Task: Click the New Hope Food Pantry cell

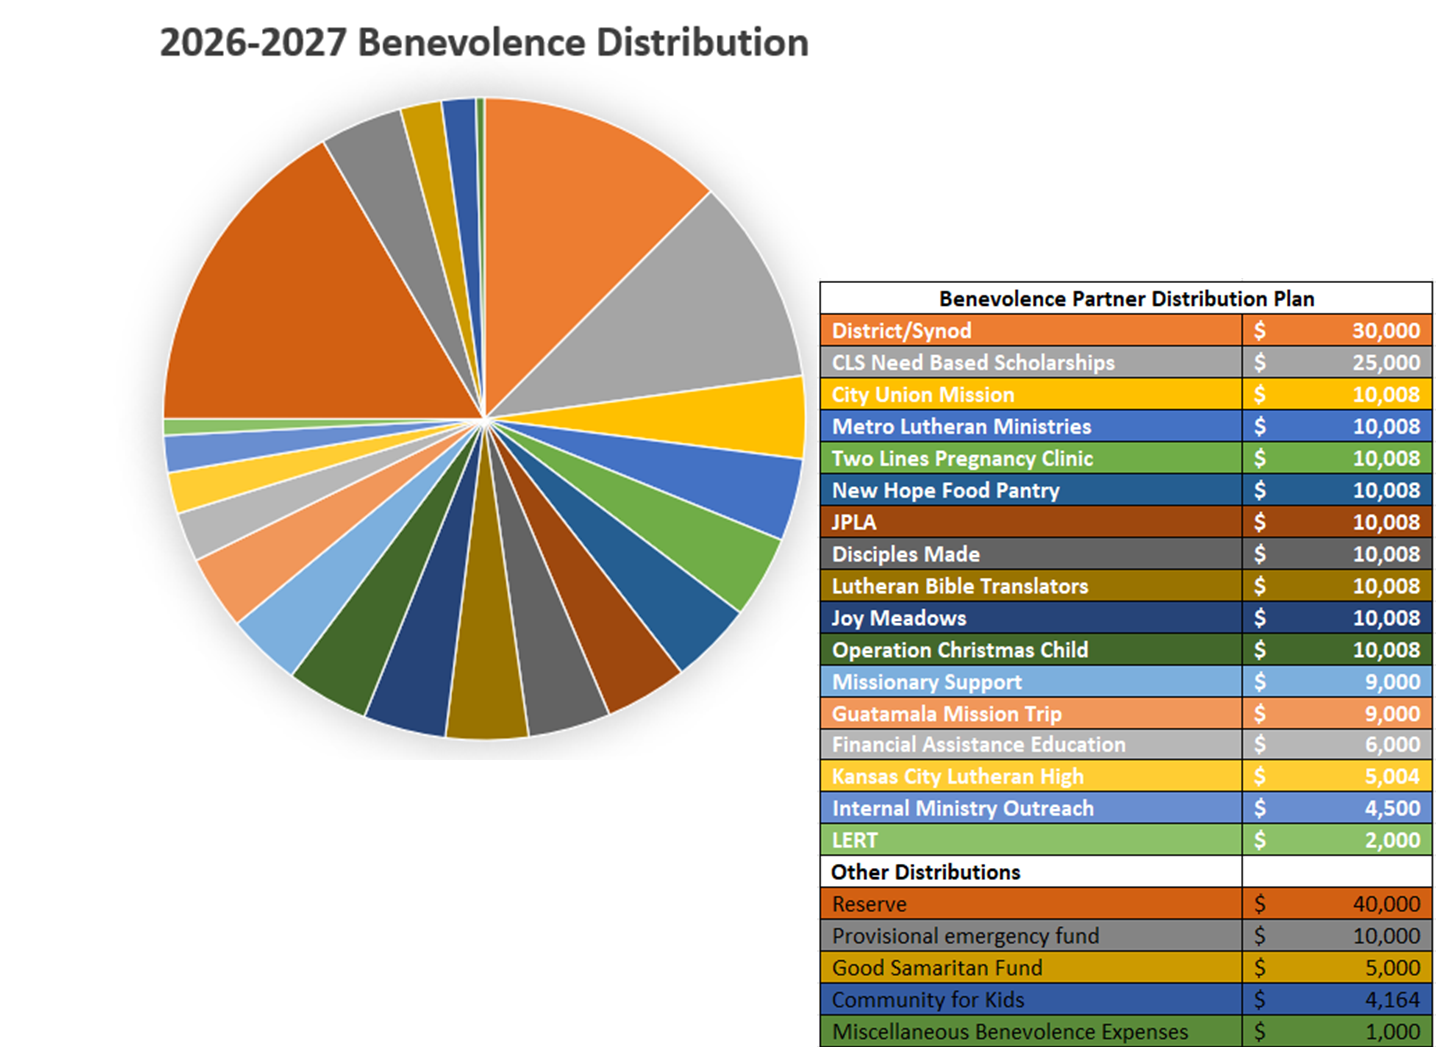Action: (1031, 491)
